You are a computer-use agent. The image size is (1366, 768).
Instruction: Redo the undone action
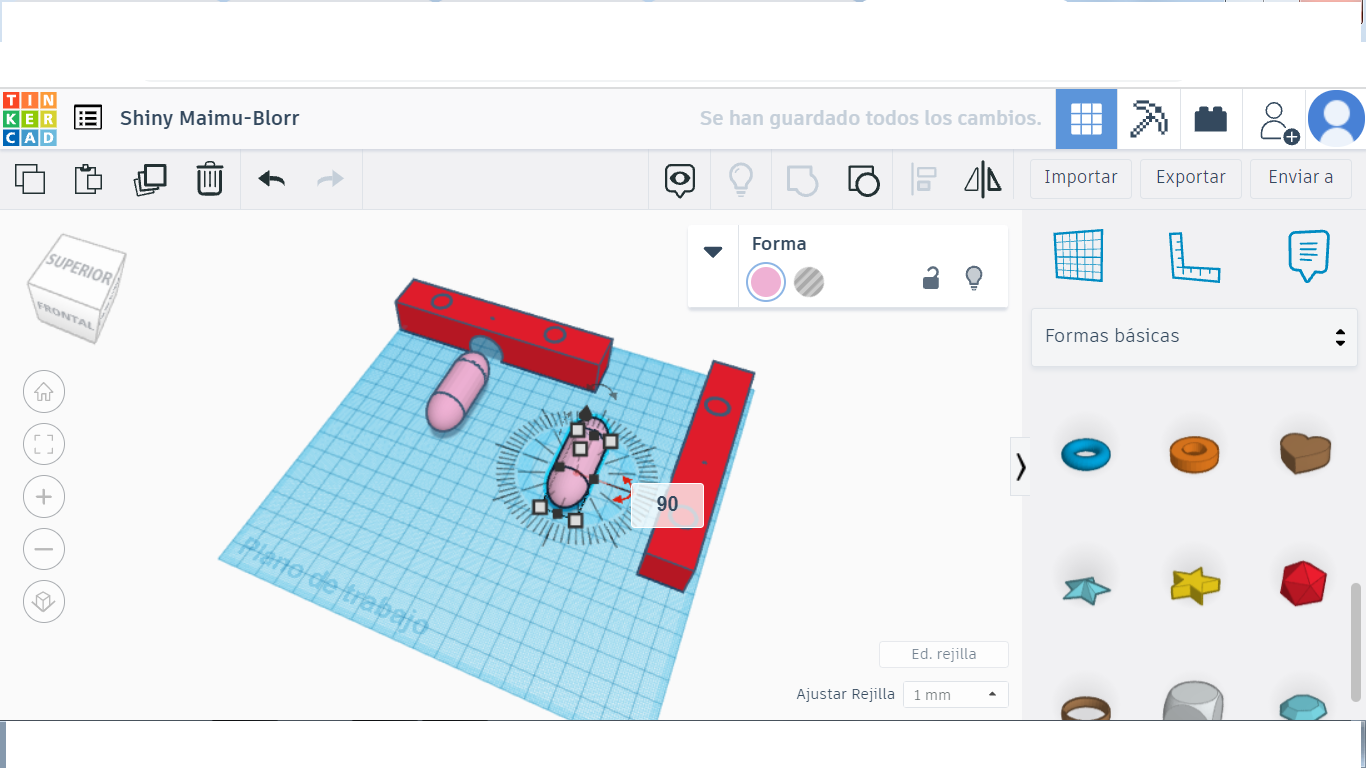pos(330,179)
